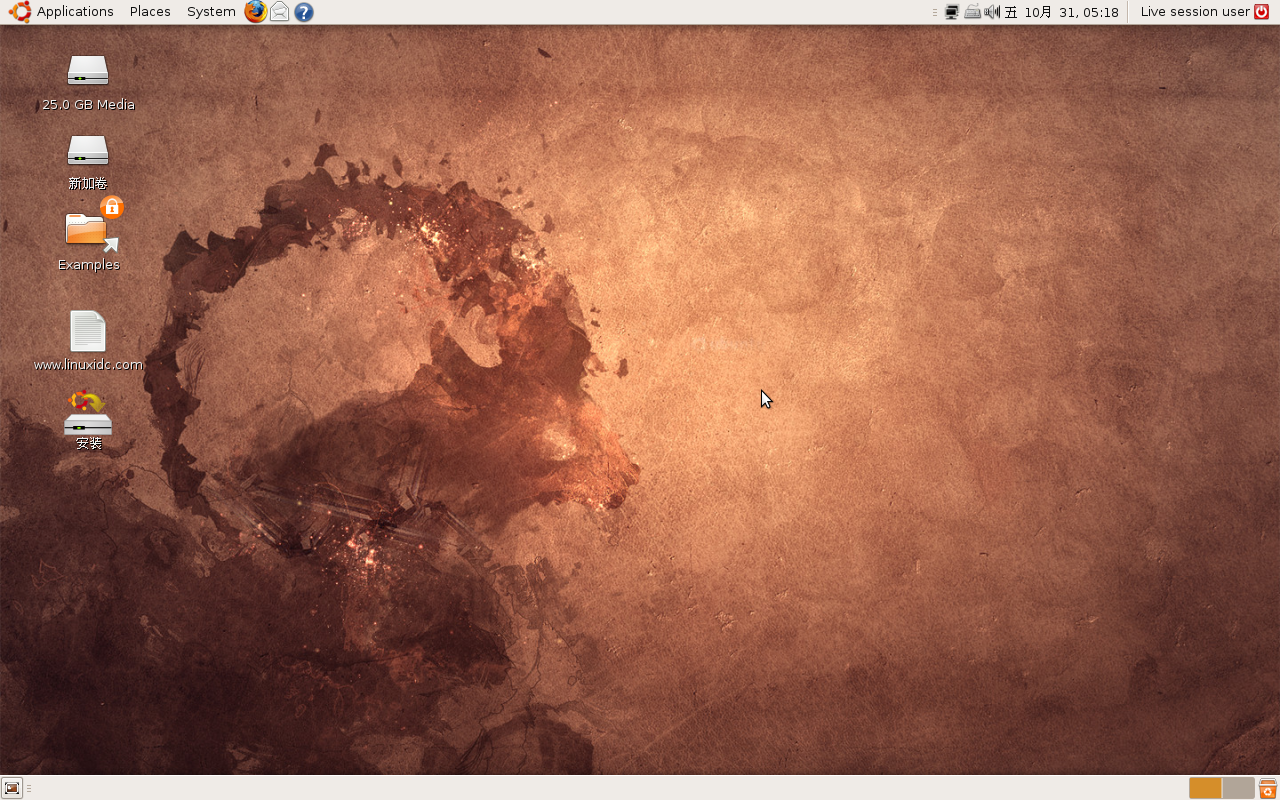Select the www.linuxidc.com text file

click(88, 332)
